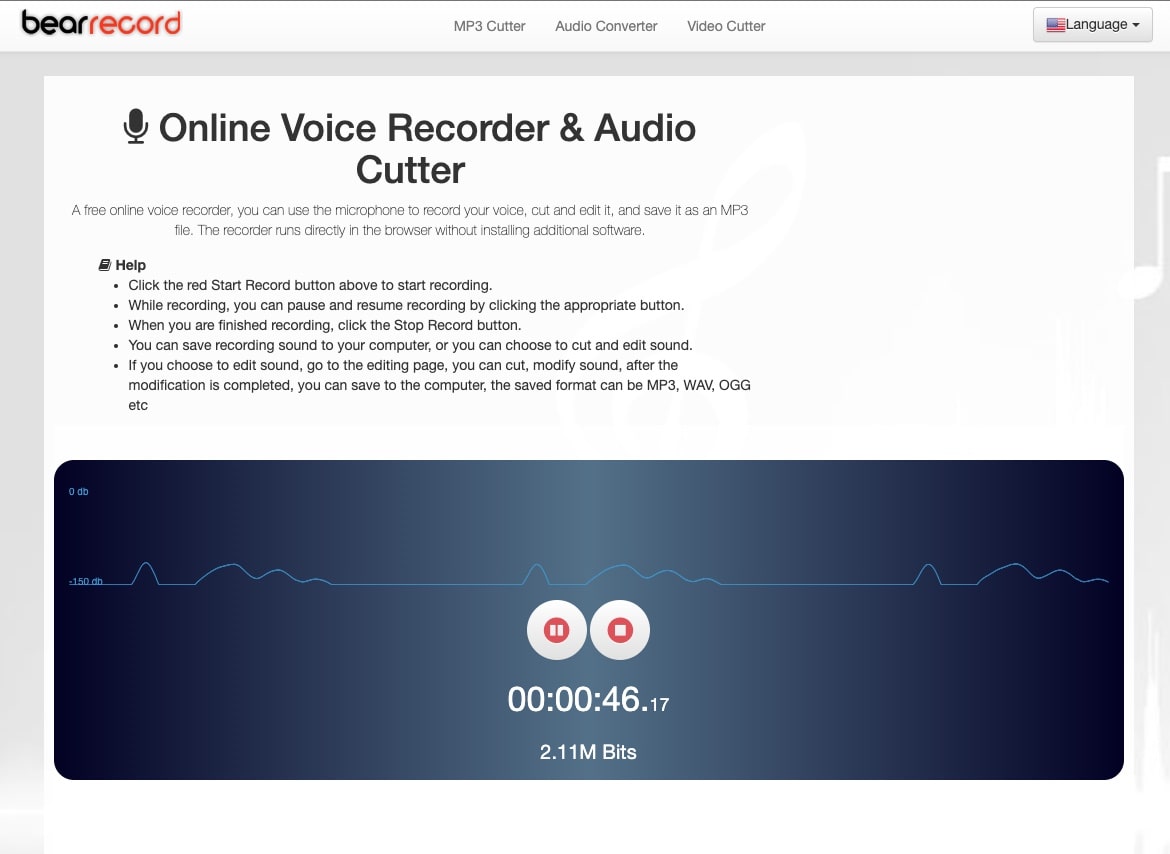Switch to the MP3 Cutter page

click(x=489, y=26)
